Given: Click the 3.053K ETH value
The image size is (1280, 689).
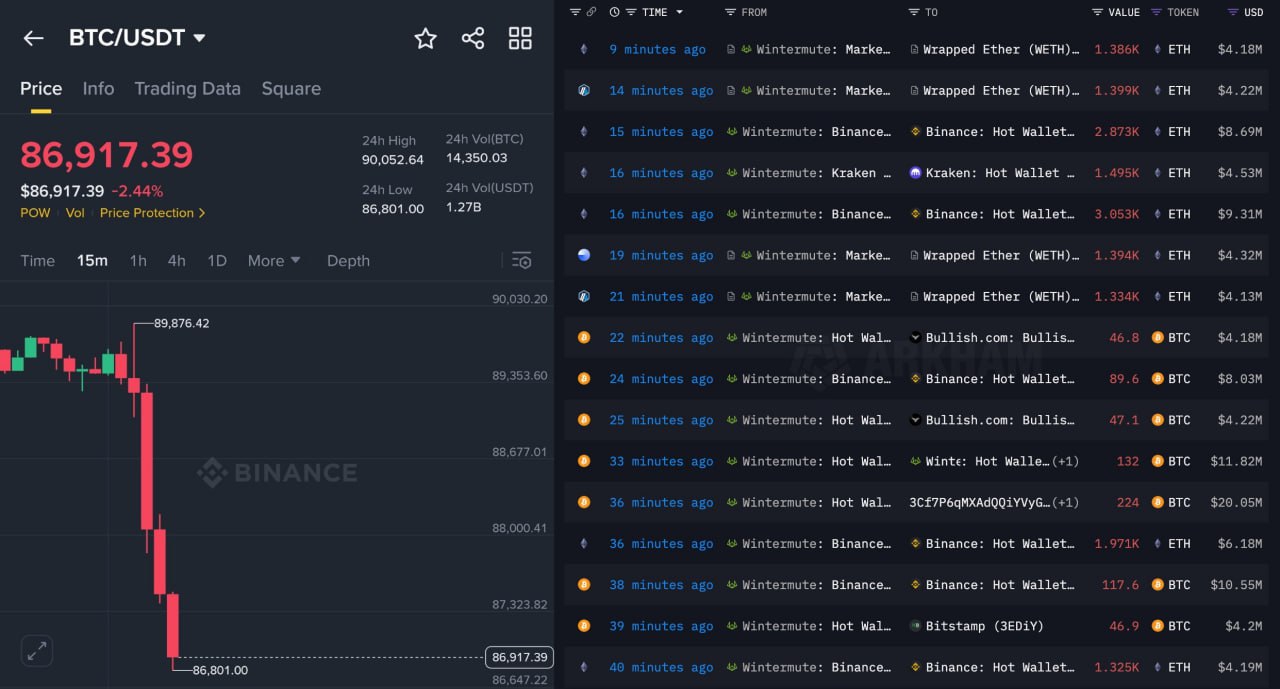Looking at the screenshot, I should (1116, 214).
